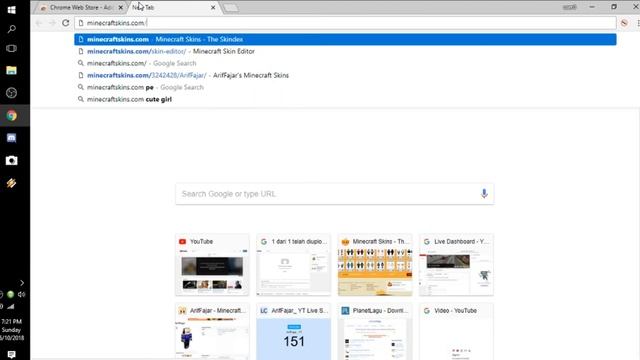Click the browser back arrow
Image resolution: width=640 pixels, height=360 pixels.
[x=39, y=23]
